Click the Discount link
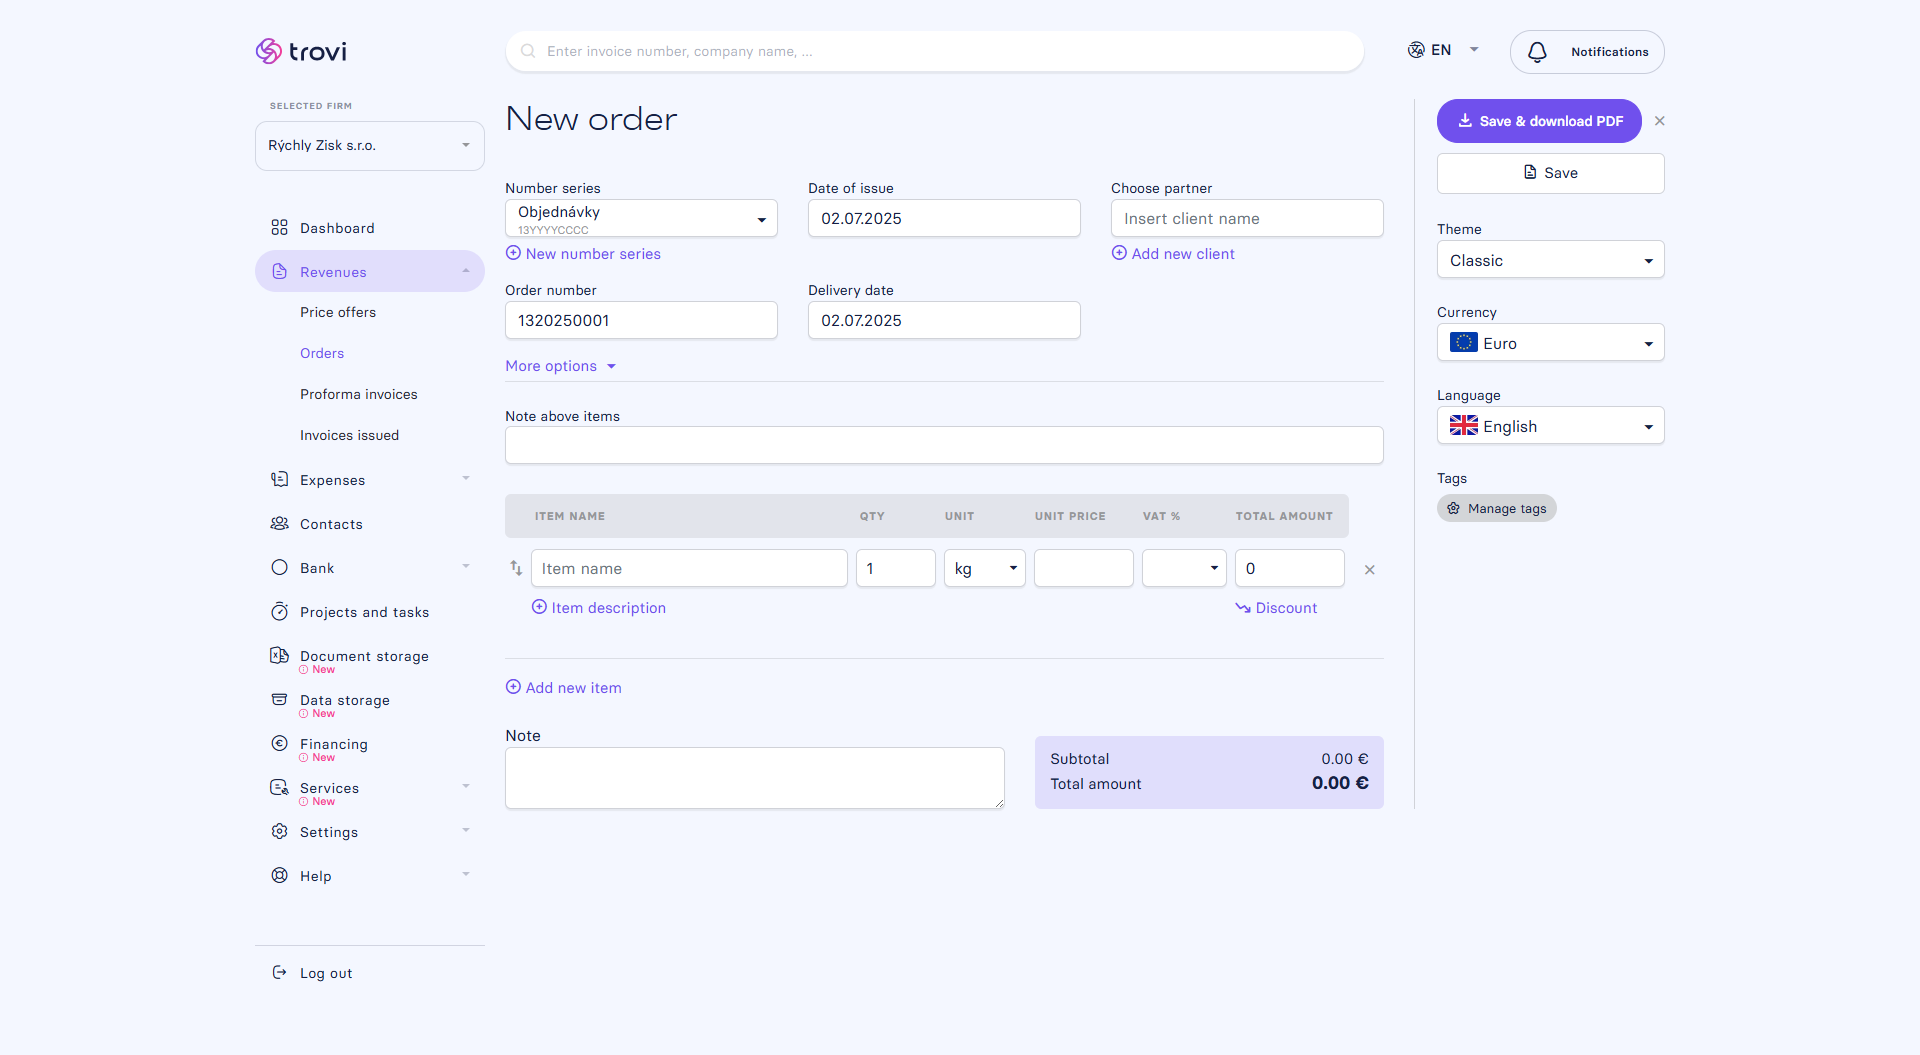The width and height of the screenshot is (1920, 1055). pos(1276,608)
